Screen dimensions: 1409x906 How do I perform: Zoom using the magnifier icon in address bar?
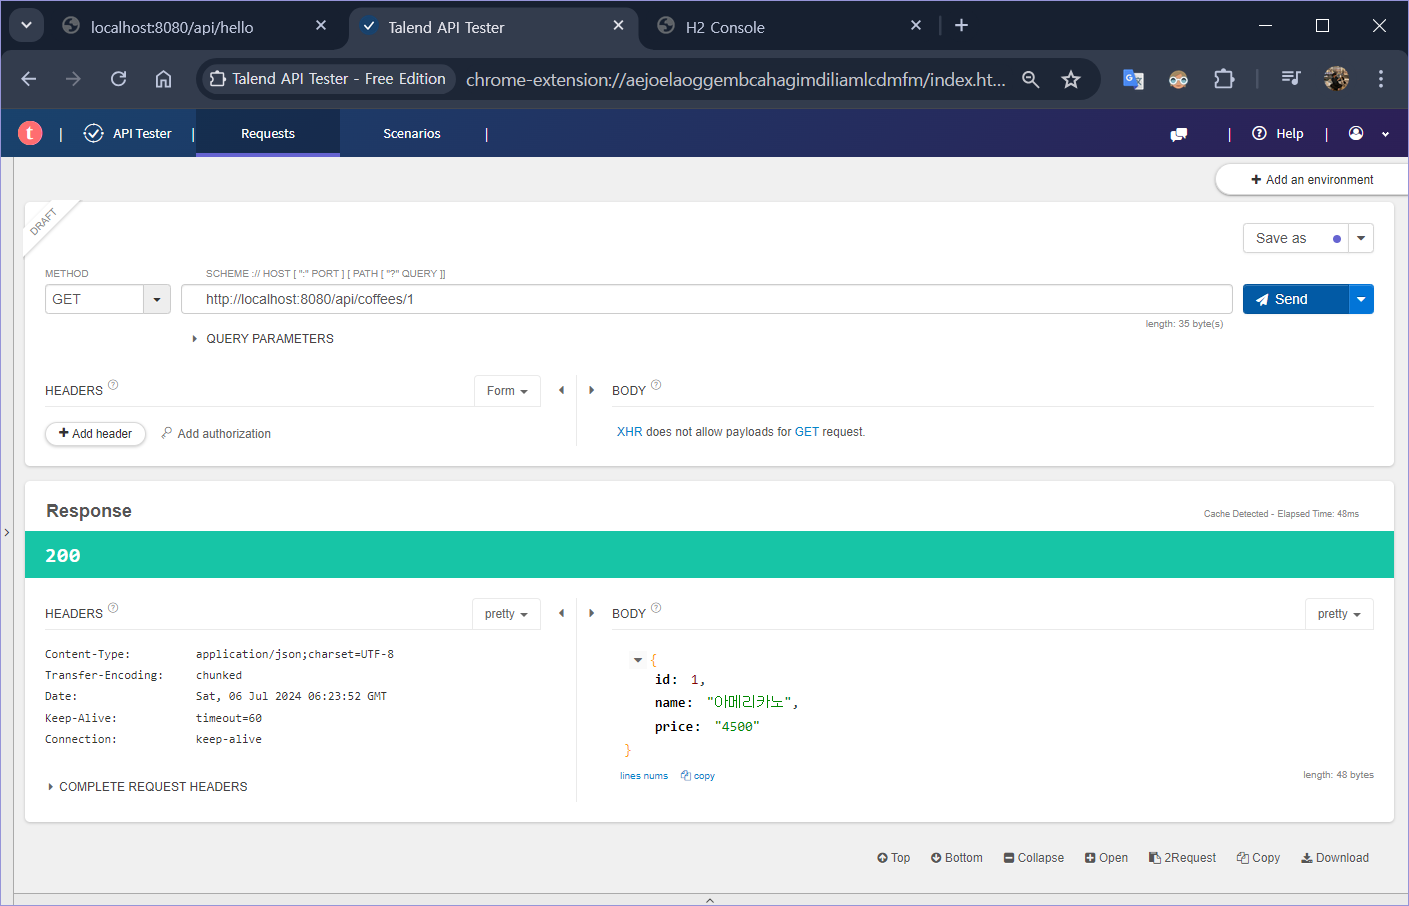click(x=1030, y=79)
